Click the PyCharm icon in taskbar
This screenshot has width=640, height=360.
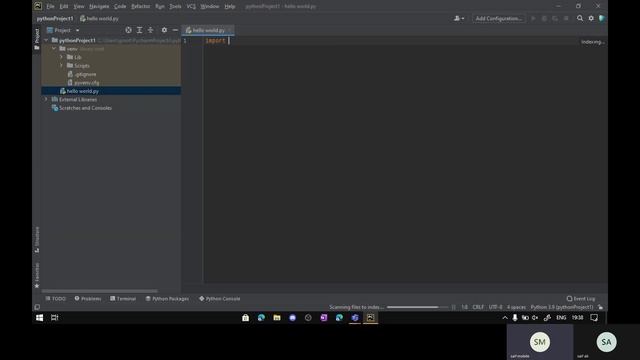(x=370, y=318)
